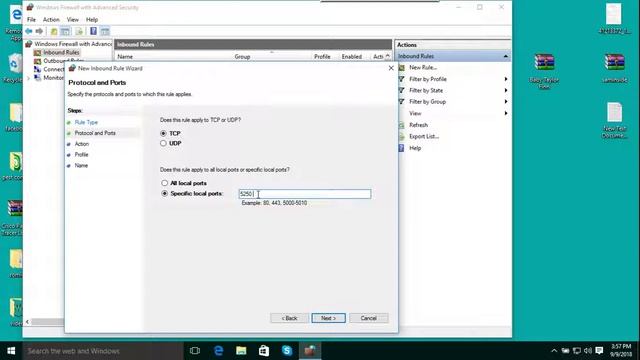Expand Filter by State submenu arrow

(506, 90)
